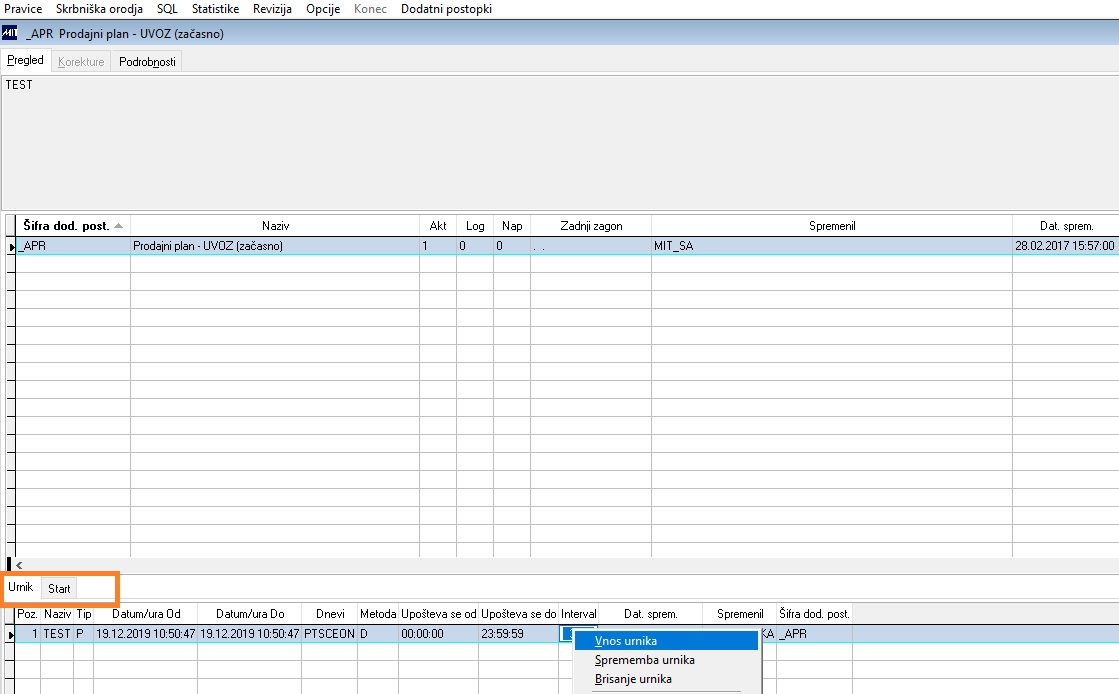Open the Pravice menu
This screenshot has height=694, width=1119.
click(x=23, y=9)
